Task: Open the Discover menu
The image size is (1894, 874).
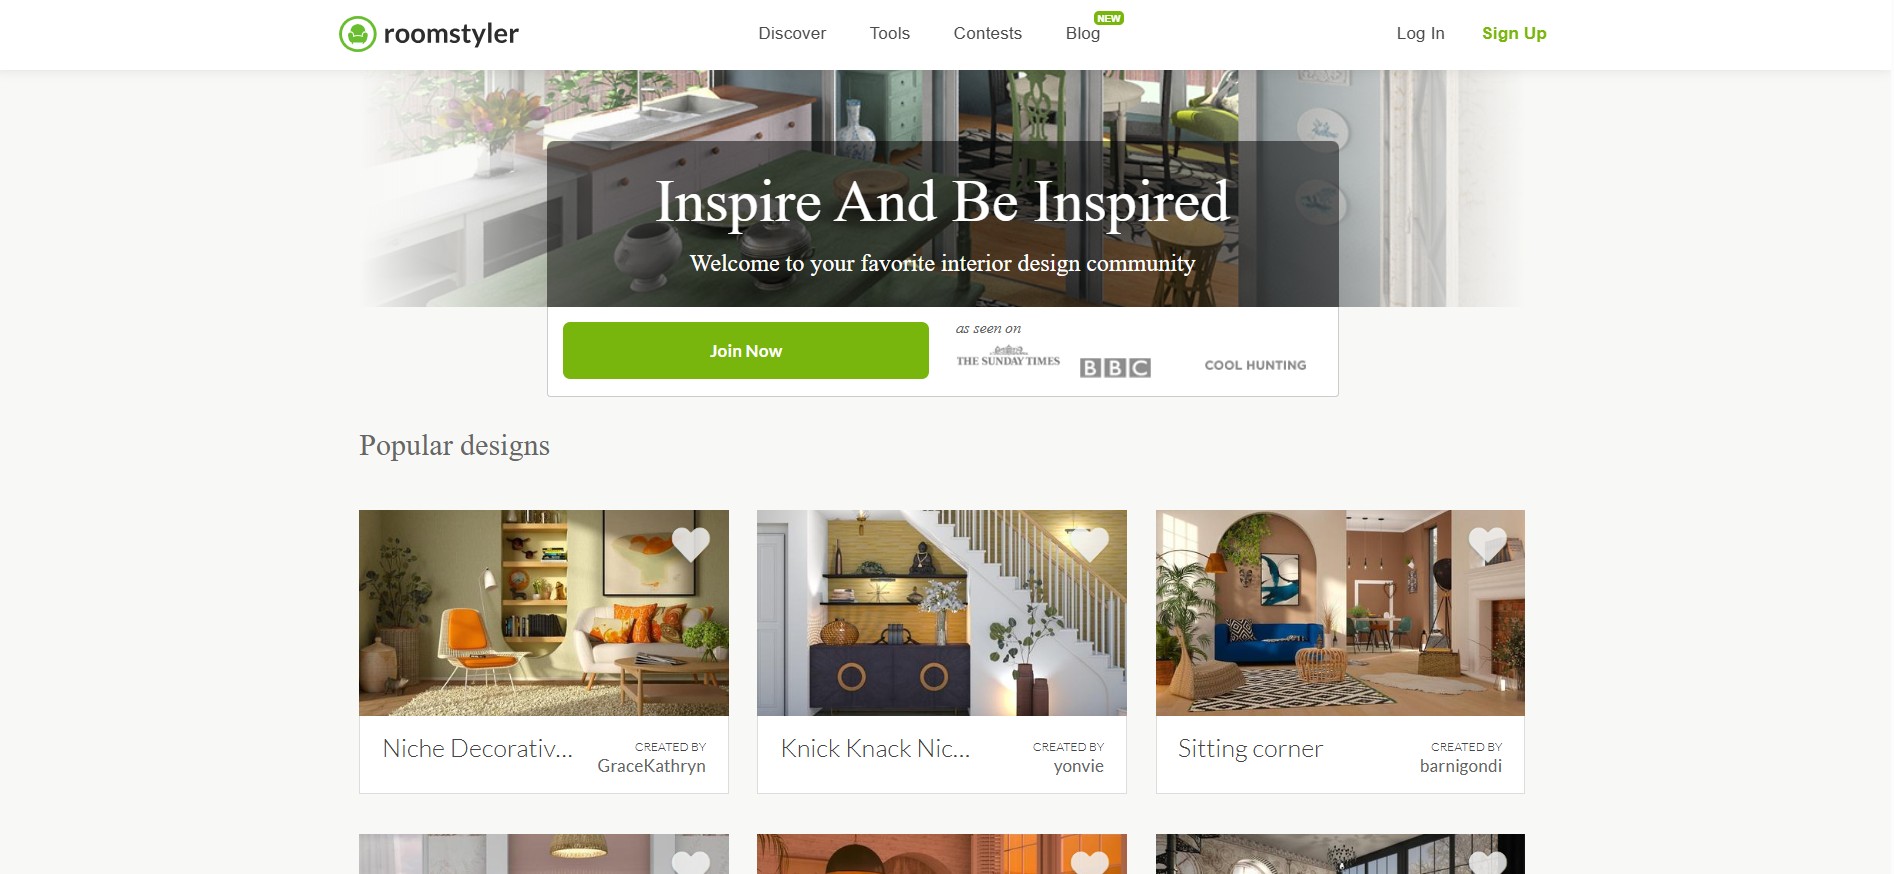Action: coord(792,33)
